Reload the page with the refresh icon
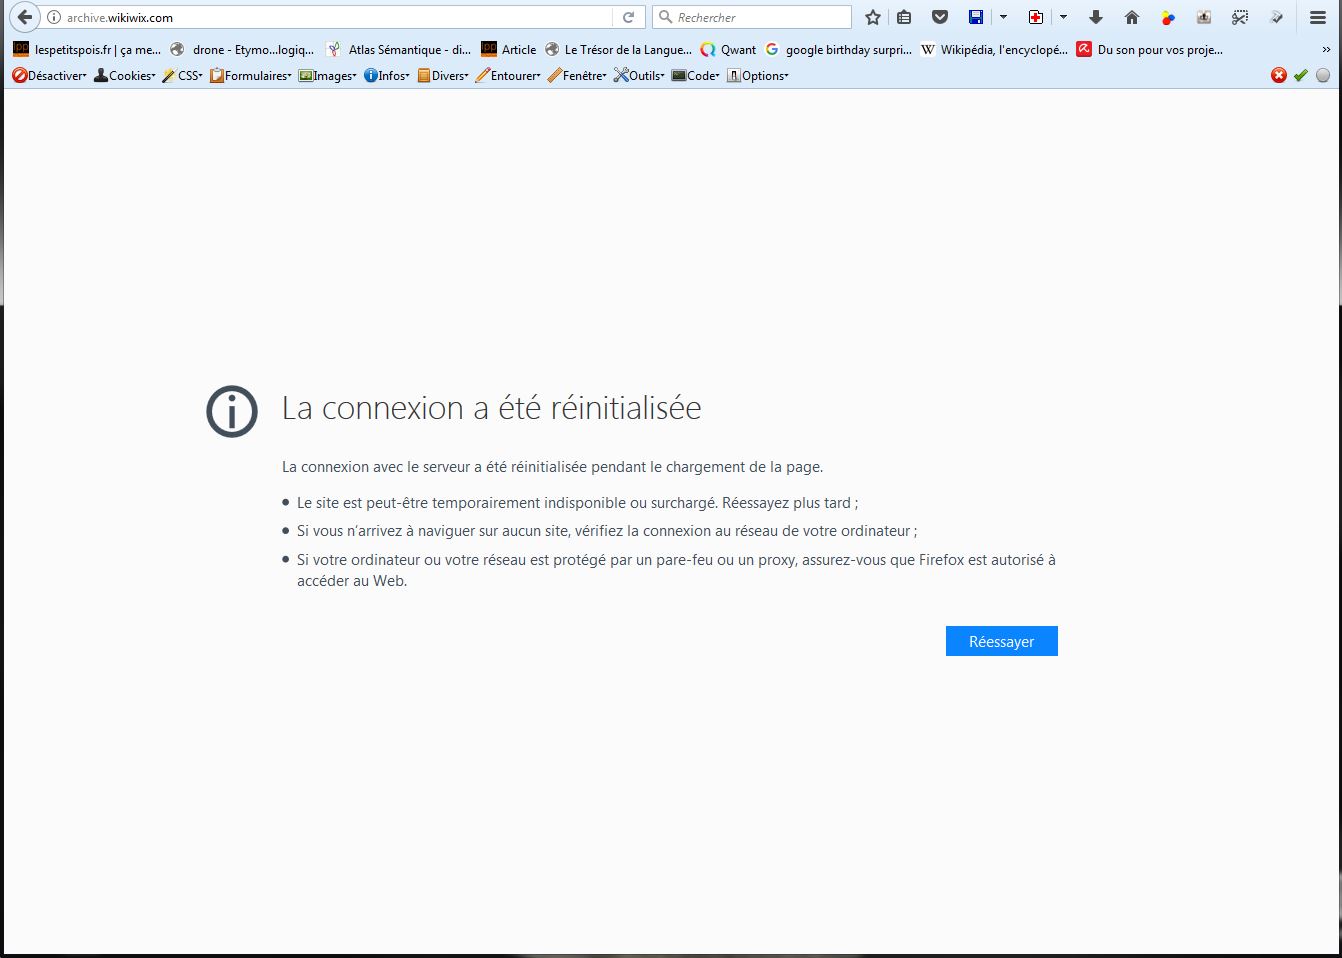The width and height of the screenshot is (1342, 958). [x=628, y=17]
